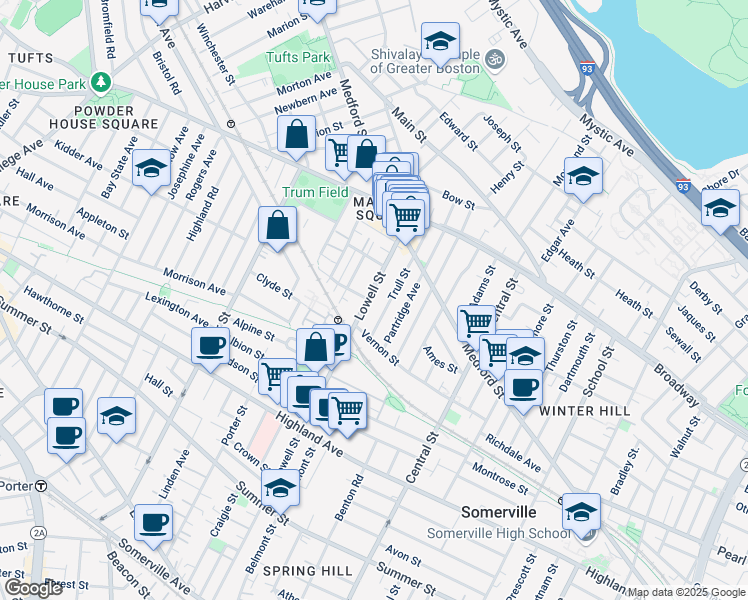The image size is (748, 600).
Task: Click the Powder House Park tree icon
Action: (101, 82)
